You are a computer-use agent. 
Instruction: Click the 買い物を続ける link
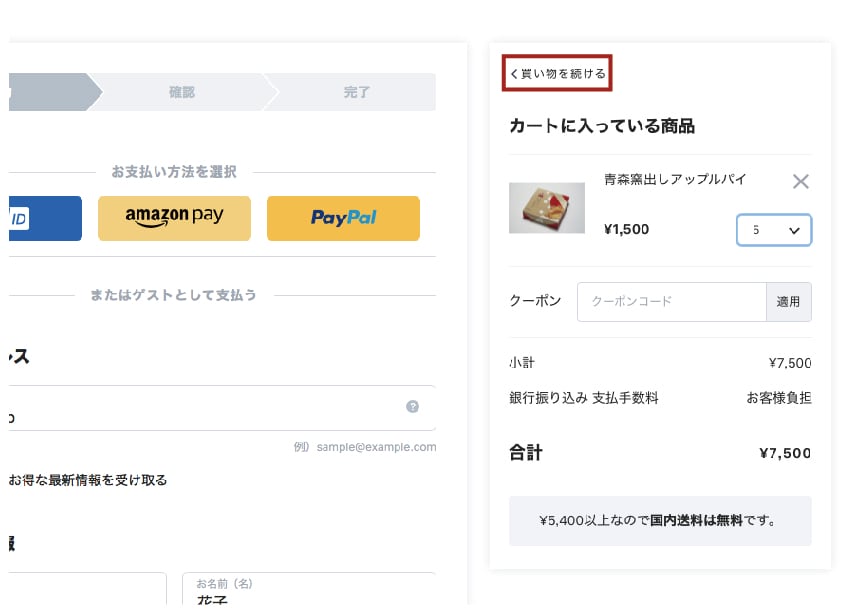pos(557,73)
